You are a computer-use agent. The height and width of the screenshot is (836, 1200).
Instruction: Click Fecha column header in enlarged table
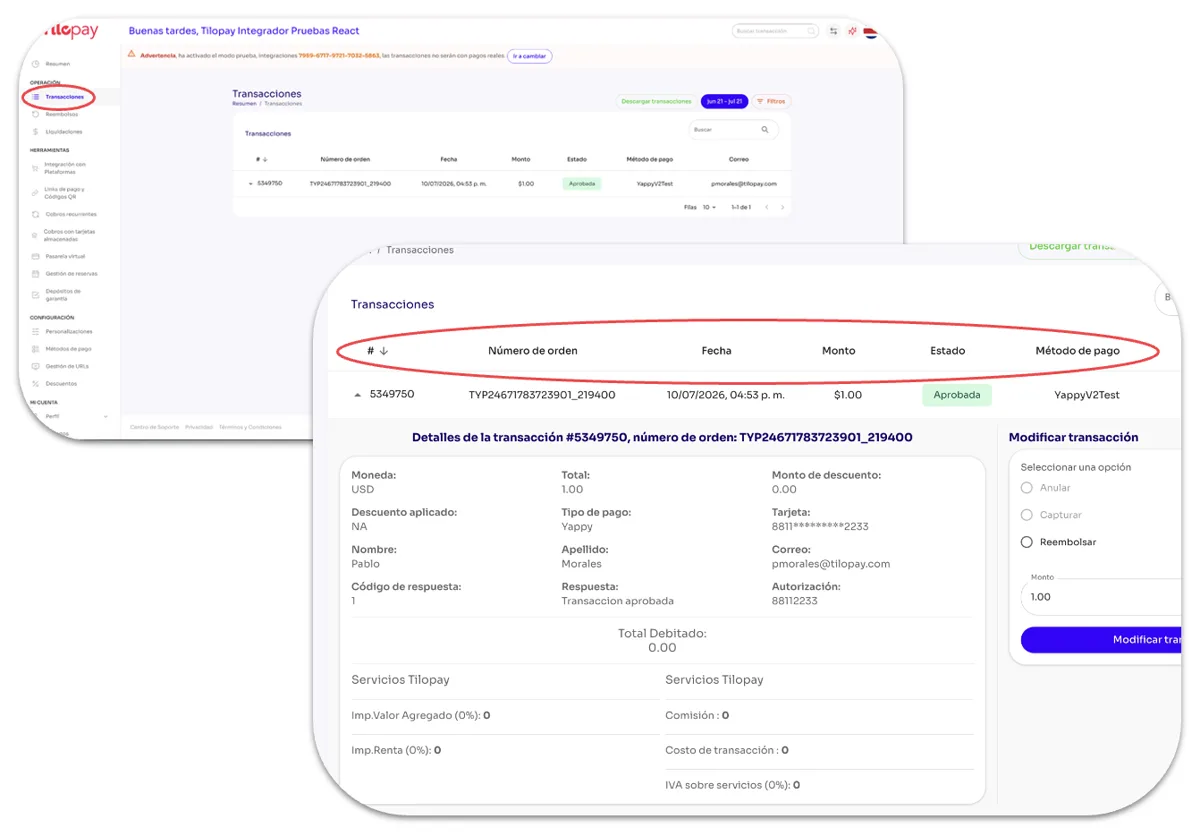716,351
